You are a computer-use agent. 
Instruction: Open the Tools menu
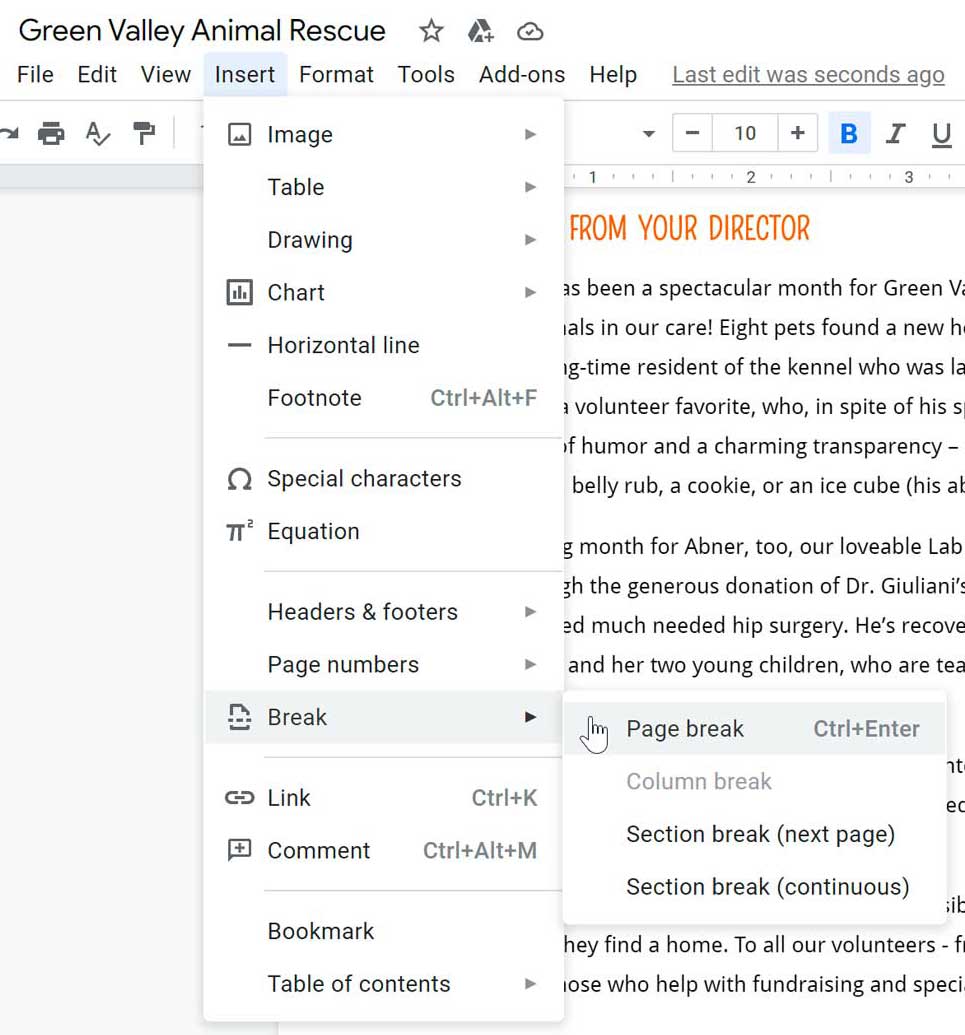426,75
